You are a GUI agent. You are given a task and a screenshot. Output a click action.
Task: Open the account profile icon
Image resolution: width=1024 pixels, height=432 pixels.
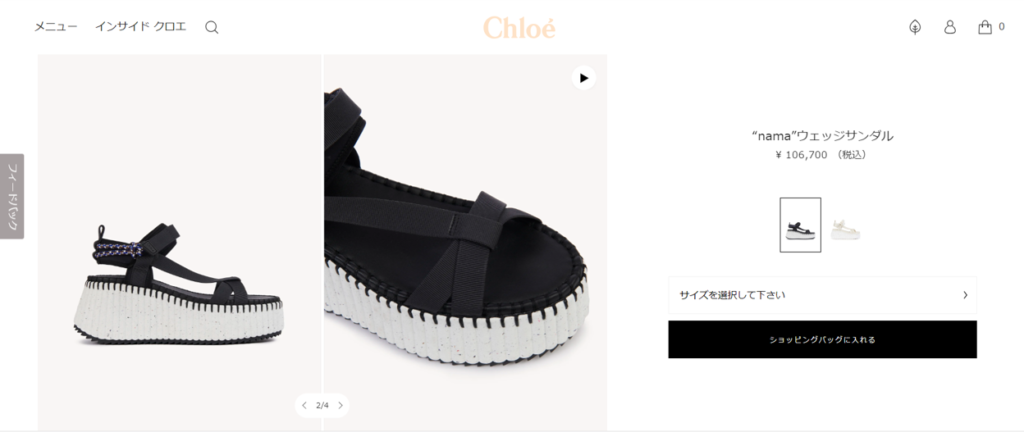[x=950, y=27]
